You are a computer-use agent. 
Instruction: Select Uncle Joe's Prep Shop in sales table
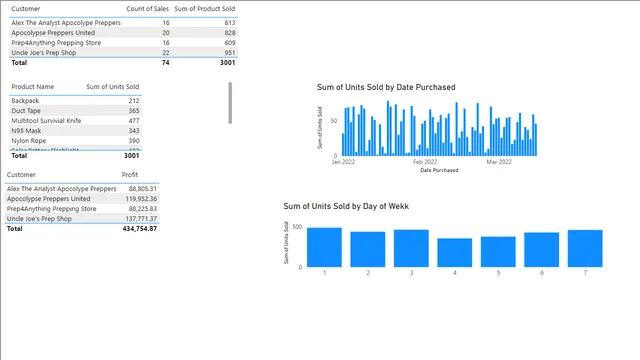tap(44, 53)
